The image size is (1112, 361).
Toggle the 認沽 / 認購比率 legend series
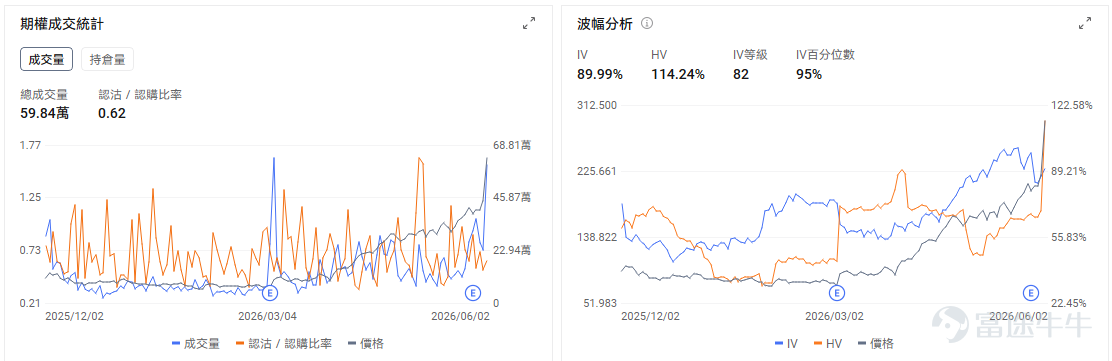(x=284, y=343)
